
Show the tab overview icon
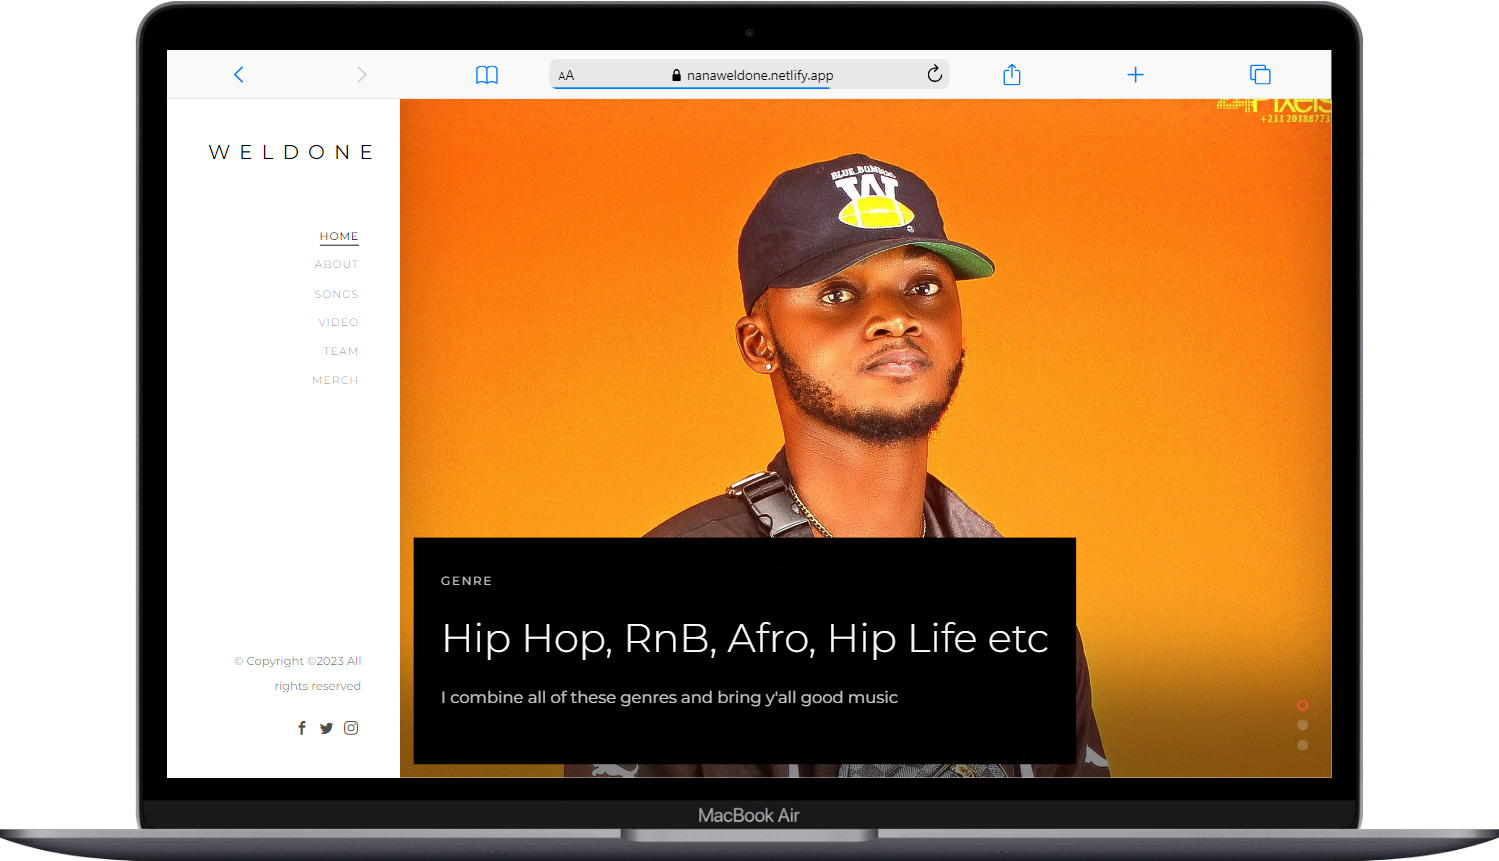[1260, 75]
